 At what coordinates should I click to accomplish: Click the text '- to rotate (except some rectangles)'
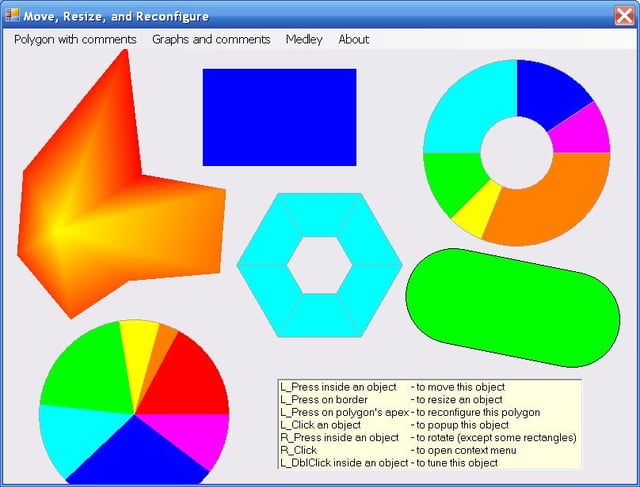[x=494, y=438]
